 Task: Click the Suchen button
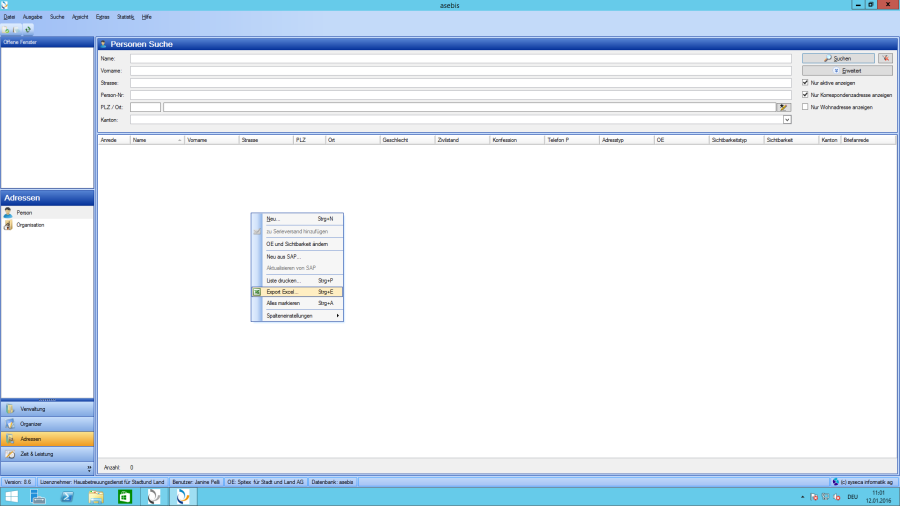click(838, 59)
